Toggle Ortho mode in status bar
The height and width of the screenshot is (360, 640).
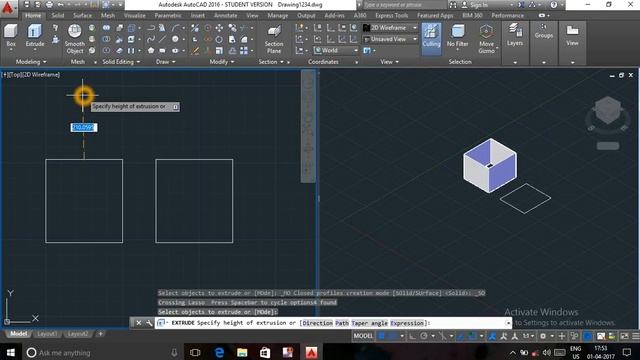tap(412, 336)
